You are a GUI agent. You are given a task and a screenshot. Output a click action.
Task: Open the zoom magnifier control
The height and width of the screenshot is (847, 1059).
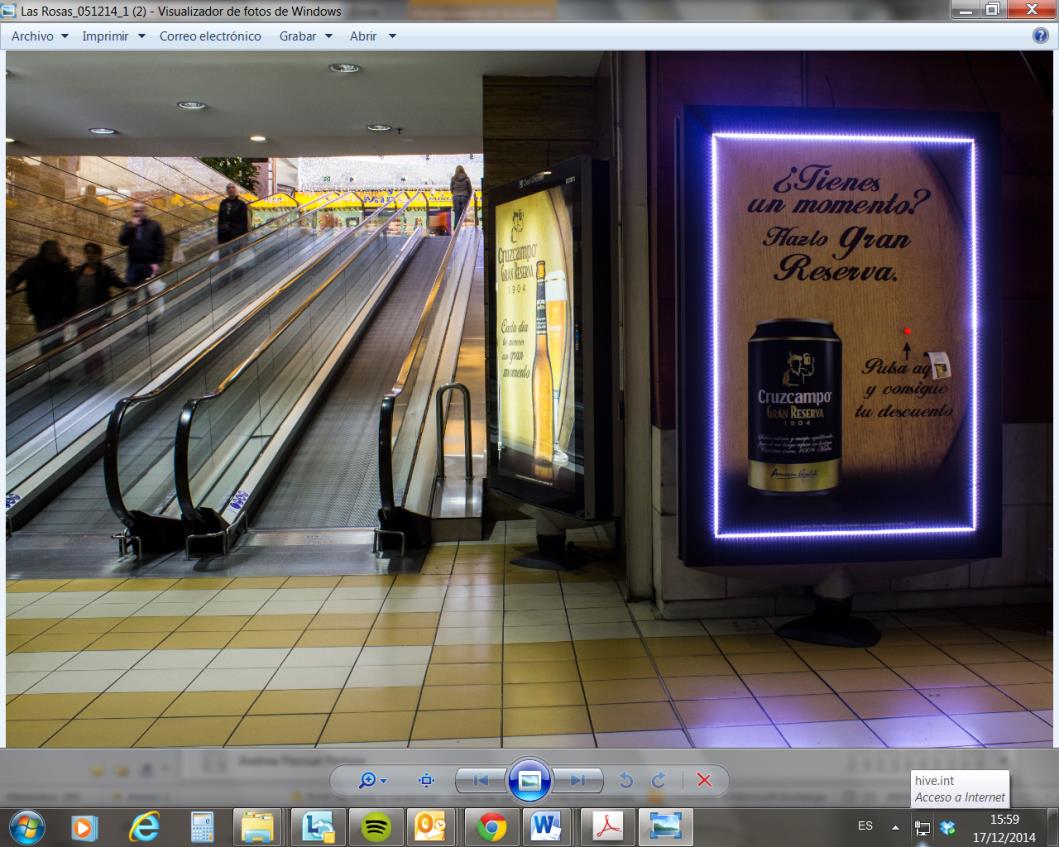click(367, 781)
